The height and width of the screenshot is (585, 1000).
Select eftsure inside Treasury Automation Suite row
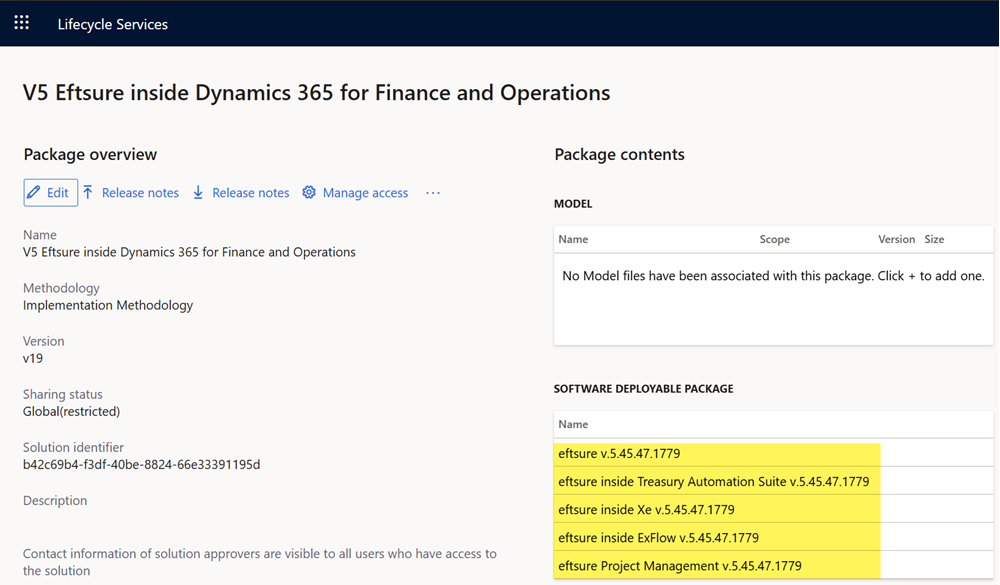(x=774, y=482)
